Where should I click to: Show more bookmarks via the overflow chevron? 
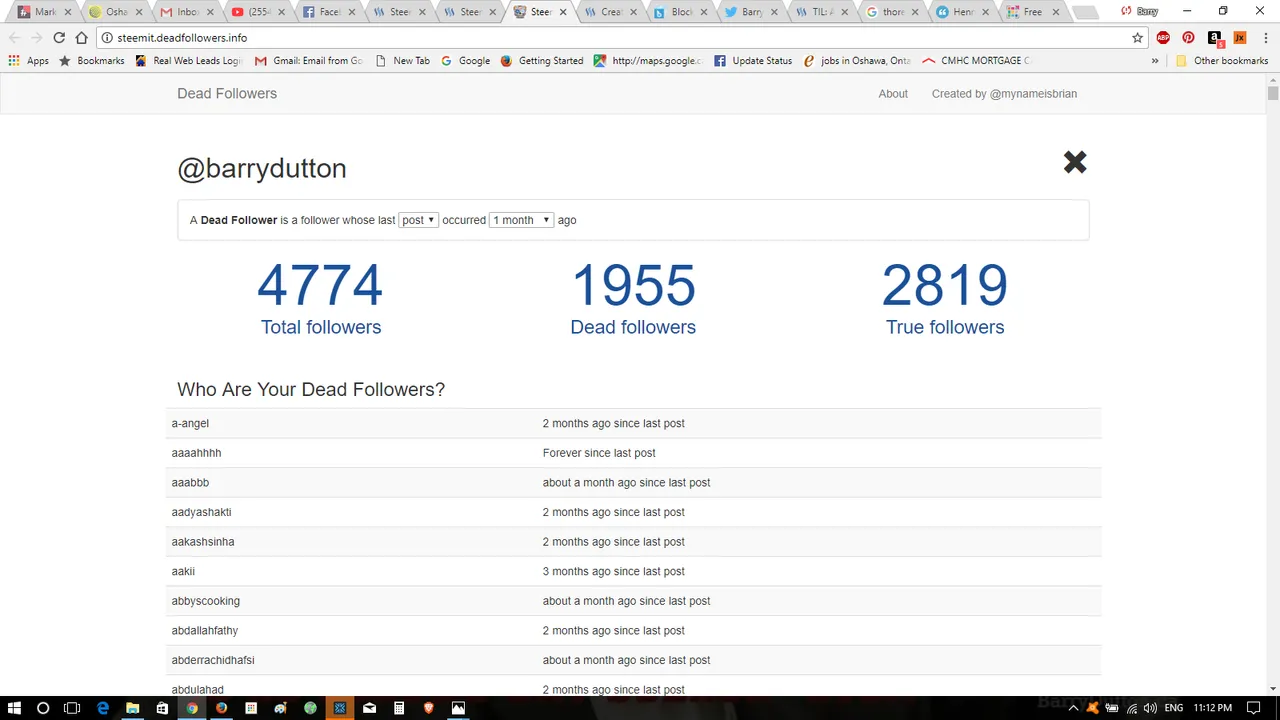(x=1155, y=61)
